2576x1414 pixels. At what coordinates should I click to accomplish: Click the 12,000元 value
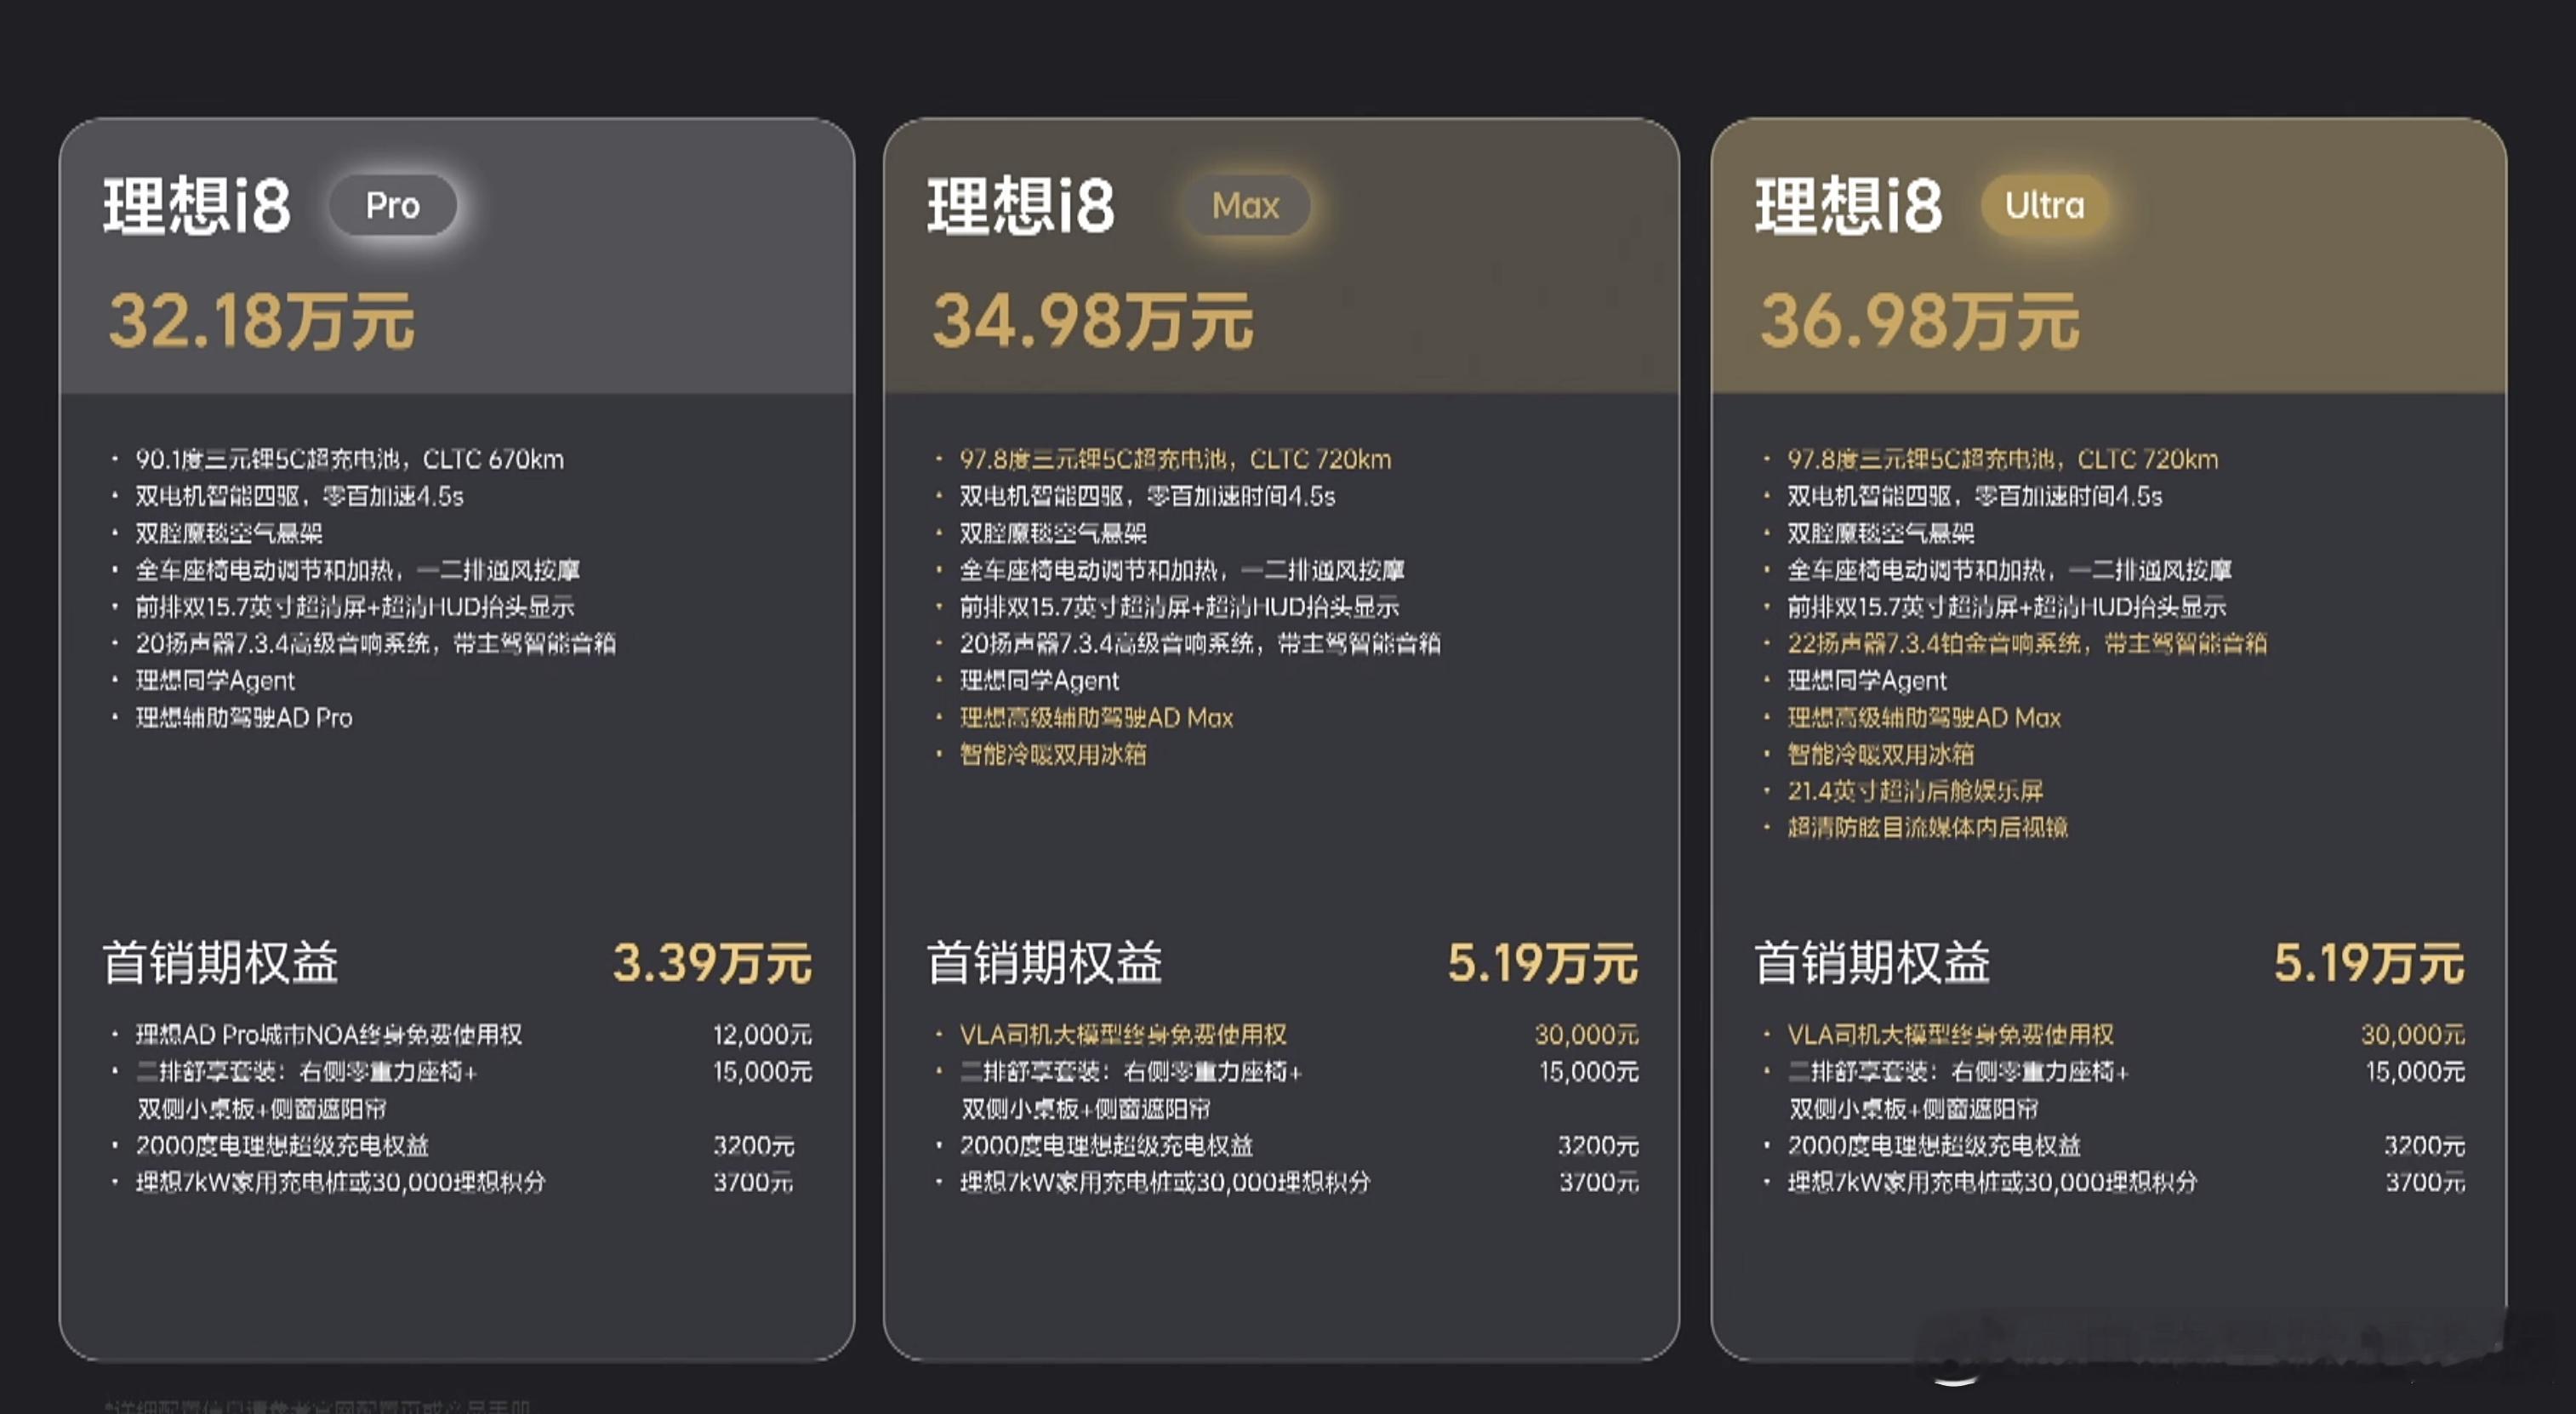(x=762, y=1034)
